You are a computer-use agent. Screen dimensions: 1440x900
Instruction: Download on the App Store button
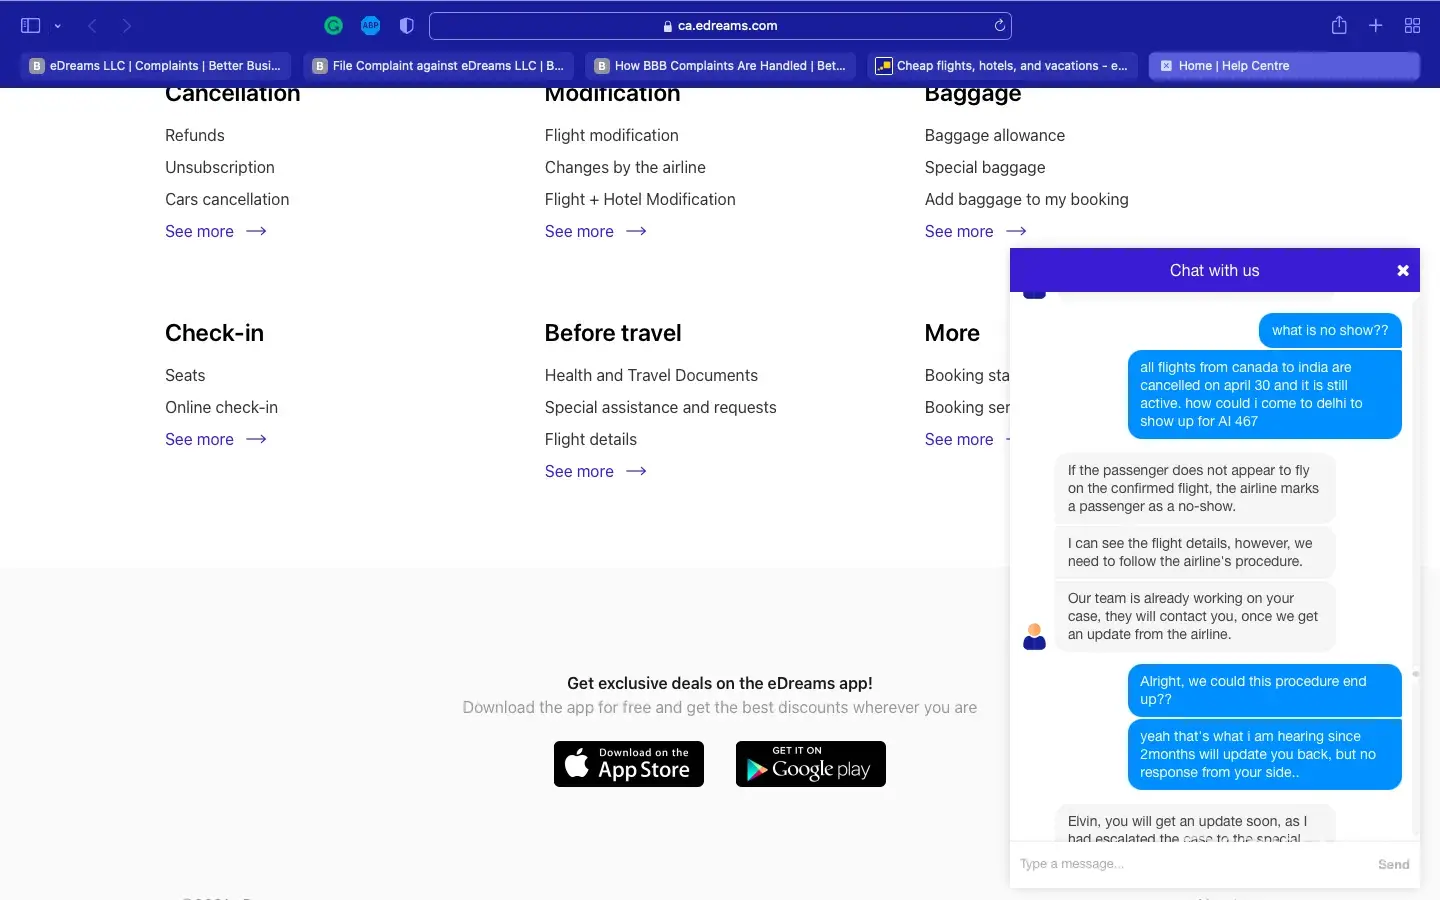click(629, 764)
